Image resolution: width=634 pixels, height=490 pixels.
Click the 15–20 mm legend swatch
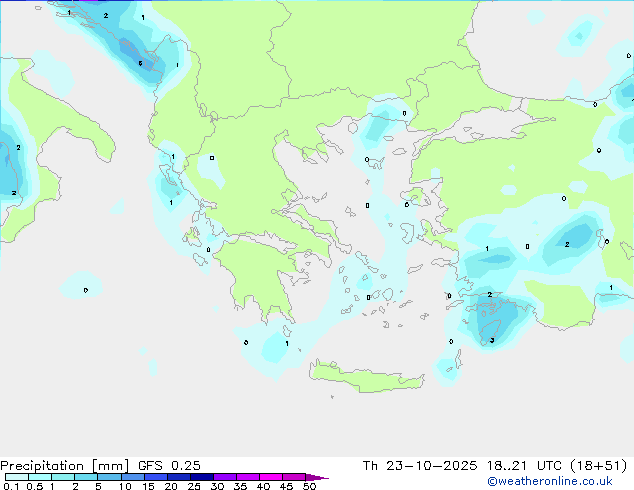155,477
